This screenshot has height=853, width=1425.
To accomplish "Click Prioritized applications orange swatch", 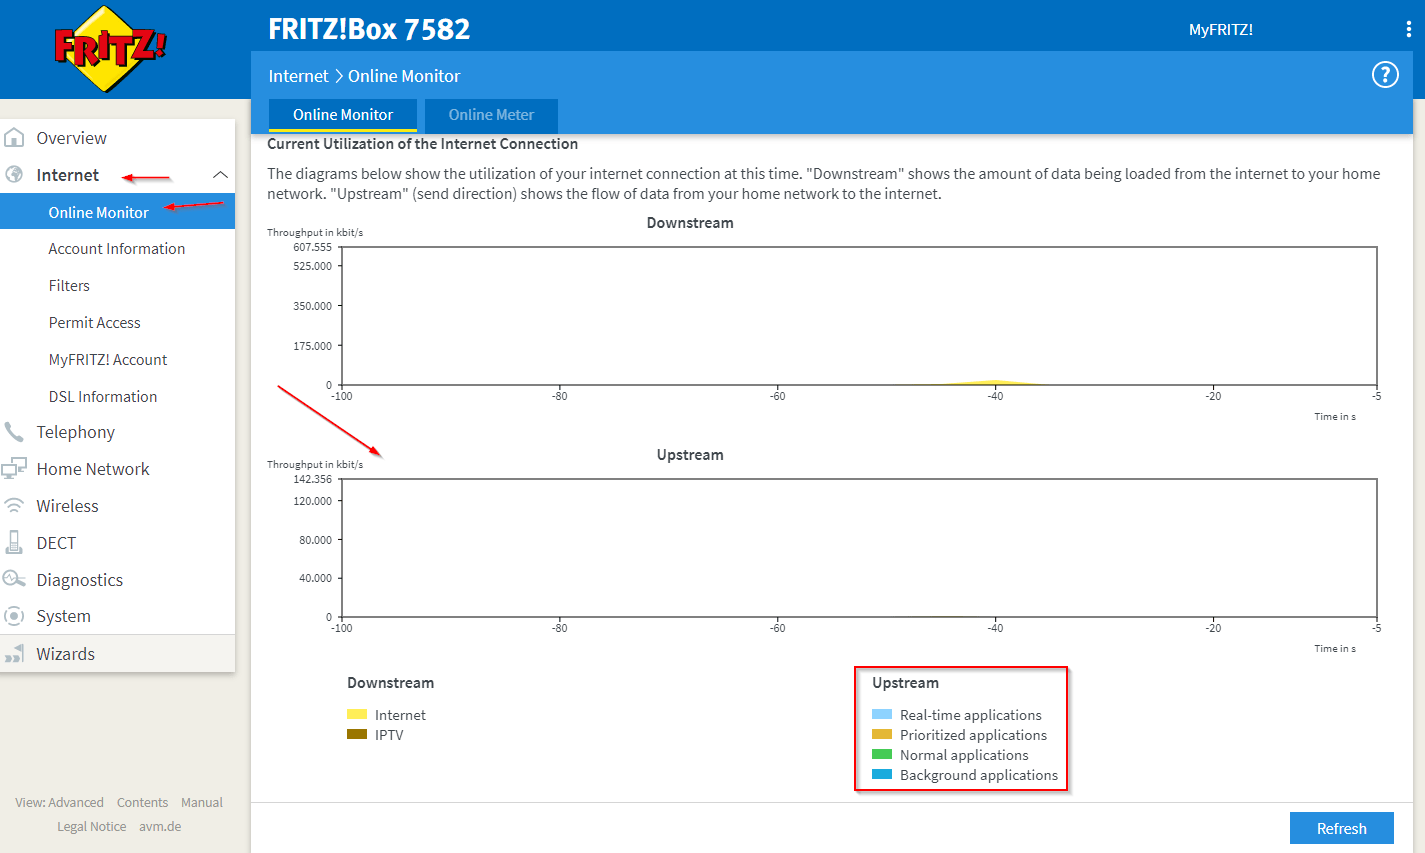I will coord(882,734).
